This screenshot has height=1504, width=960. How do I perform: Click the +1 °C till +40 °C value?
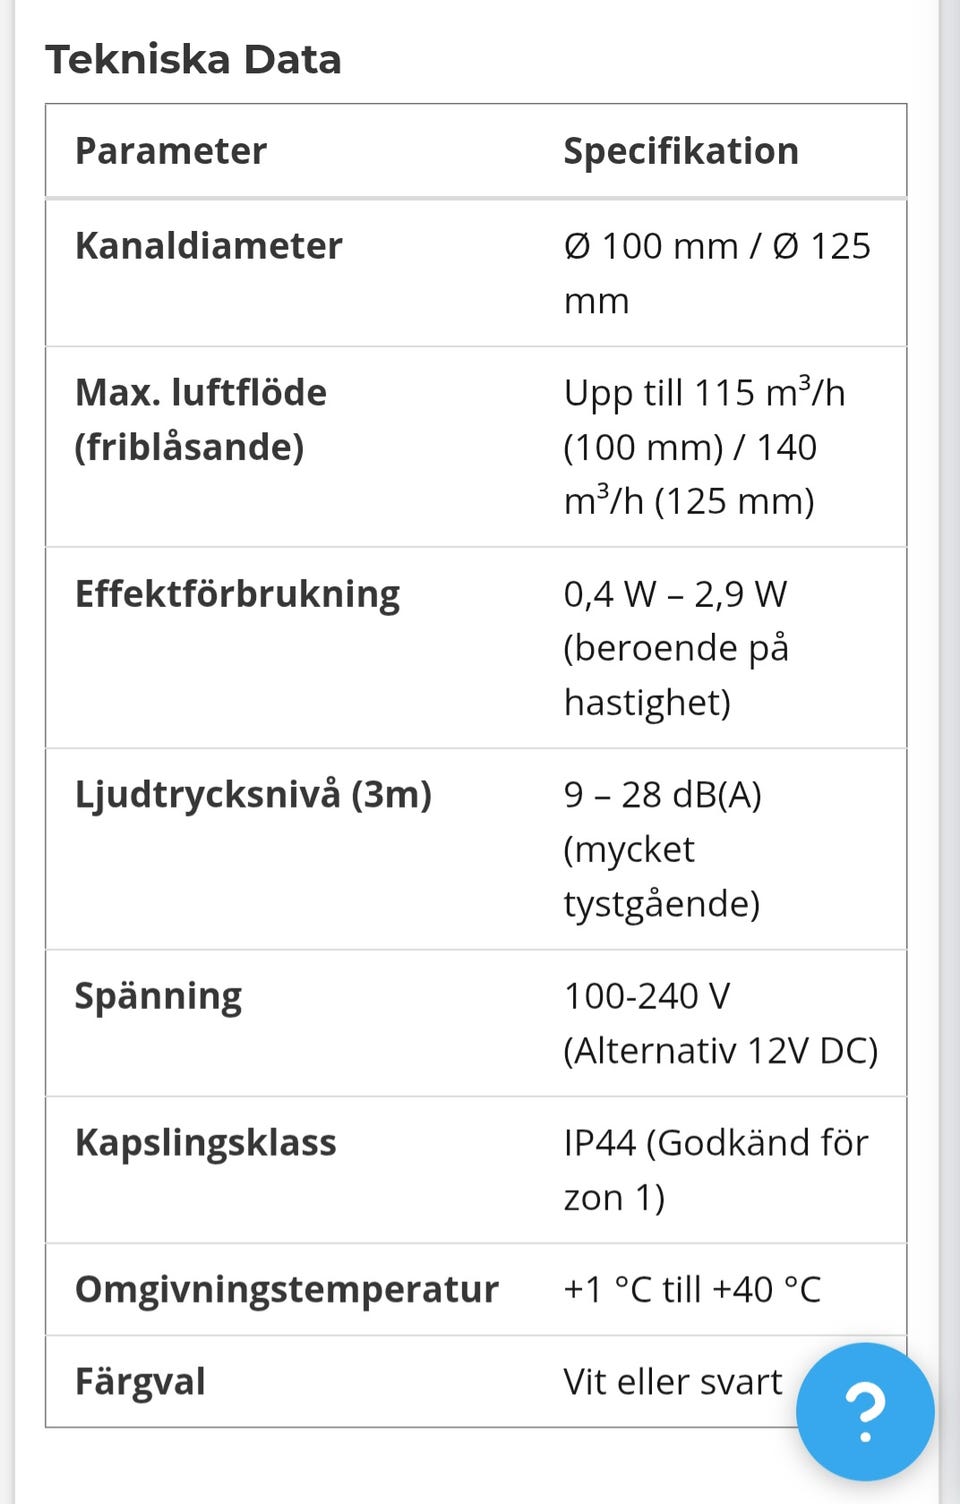pyautogui.click(x=692, y=1290)
